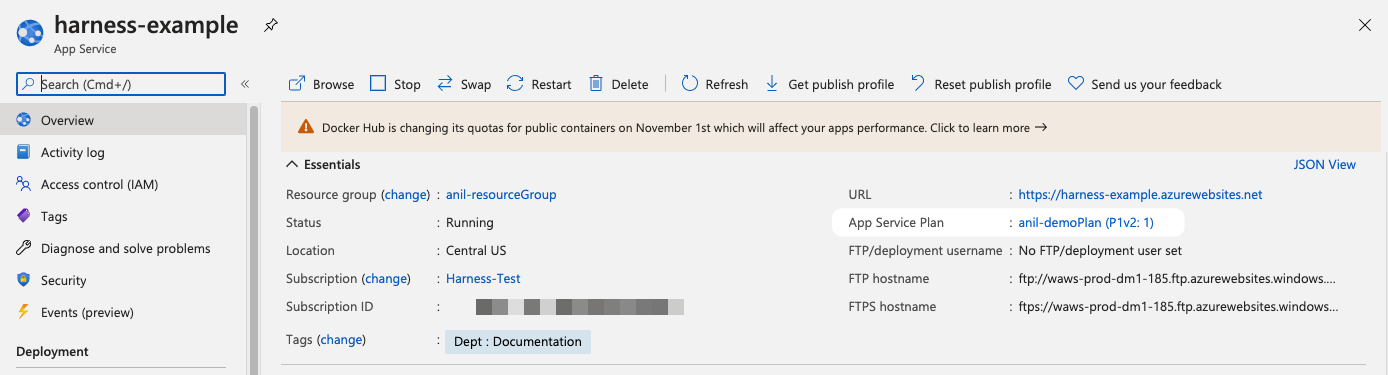Open the harness-example.azurewebsites.net URL
The image size is (1388, 375).
1140,194
